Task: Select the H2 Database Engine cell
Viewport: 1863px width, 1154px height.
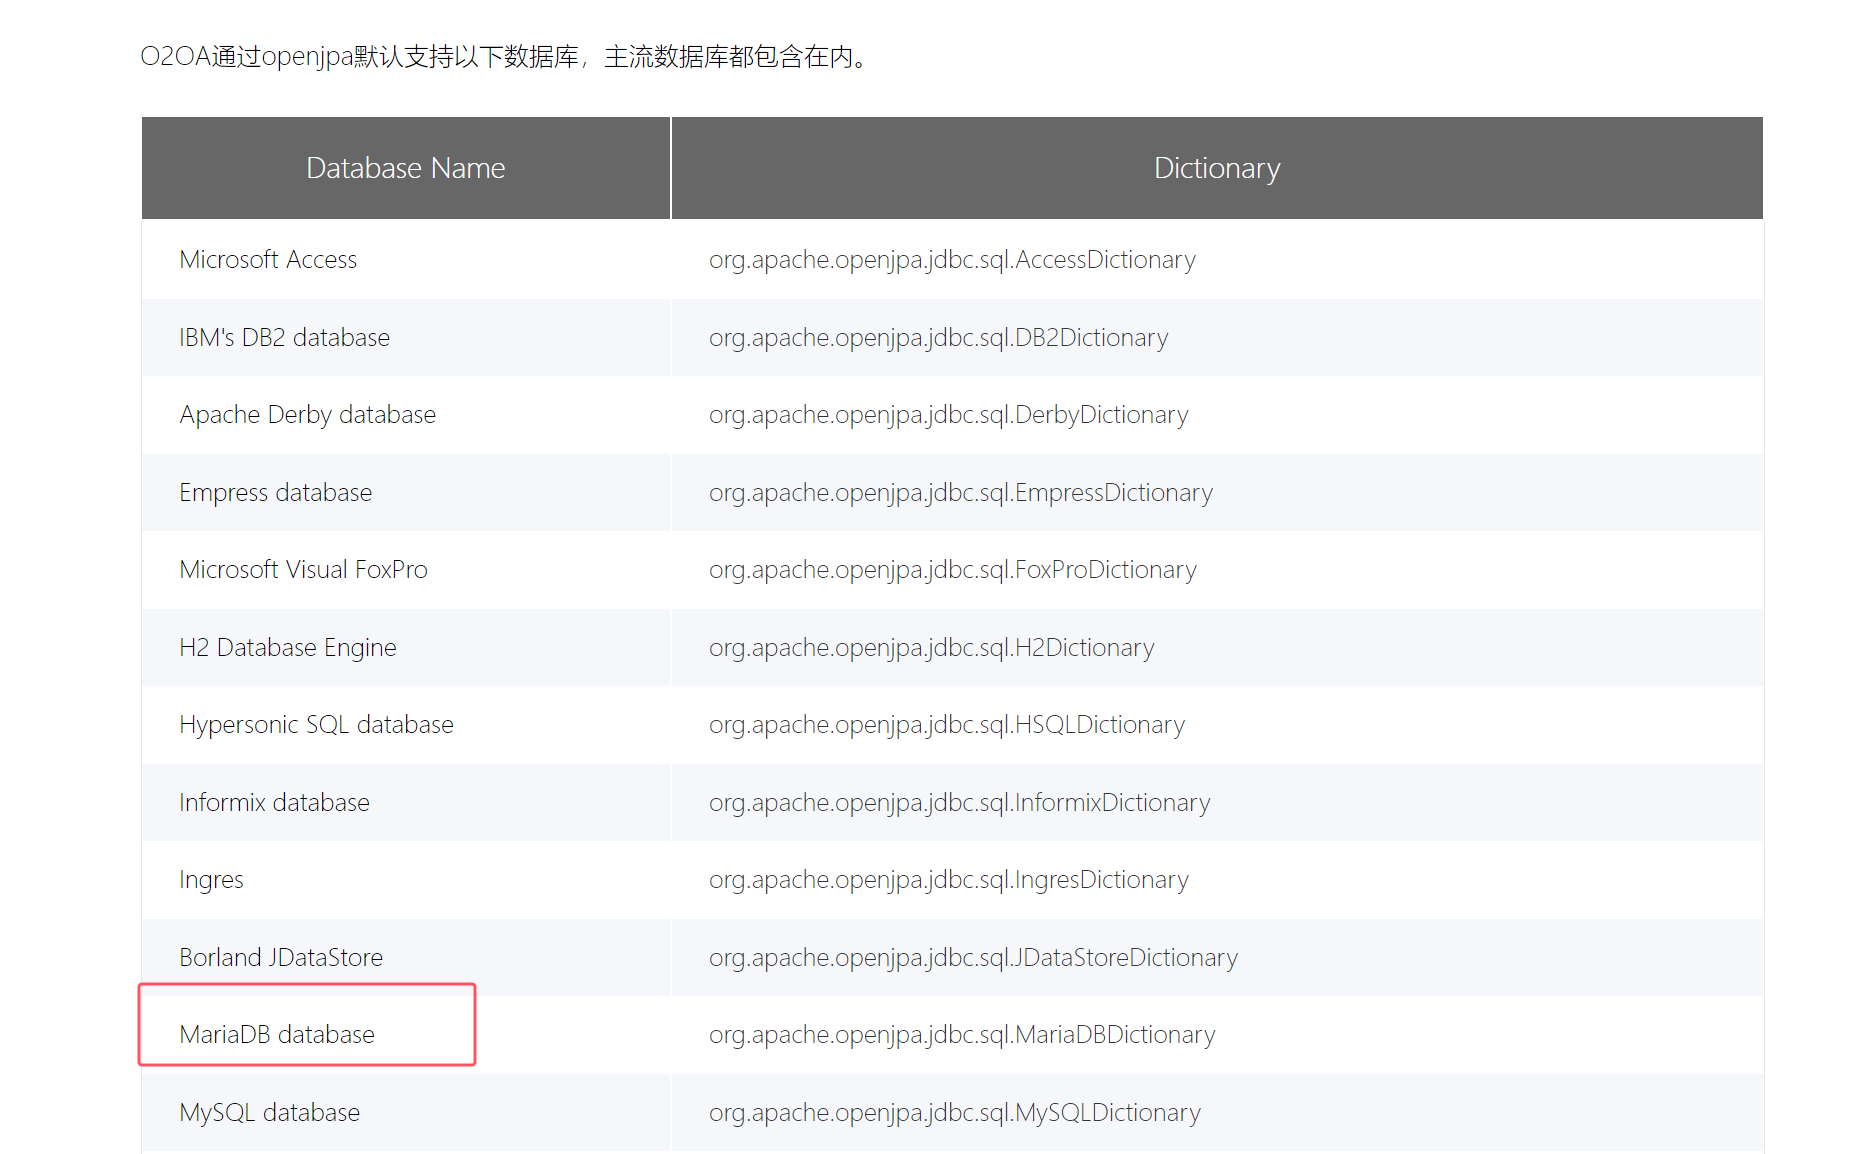Action: pos(406,648)
